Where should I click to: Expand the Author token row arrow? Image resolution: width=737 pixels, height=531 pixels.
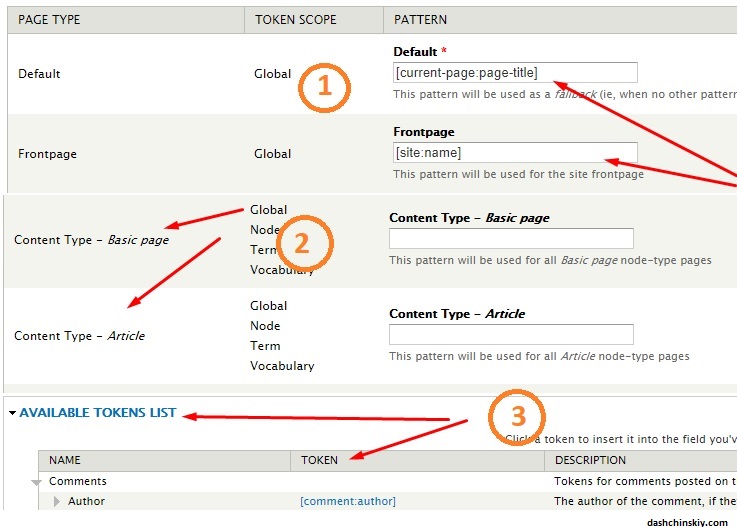click(57, 501)
